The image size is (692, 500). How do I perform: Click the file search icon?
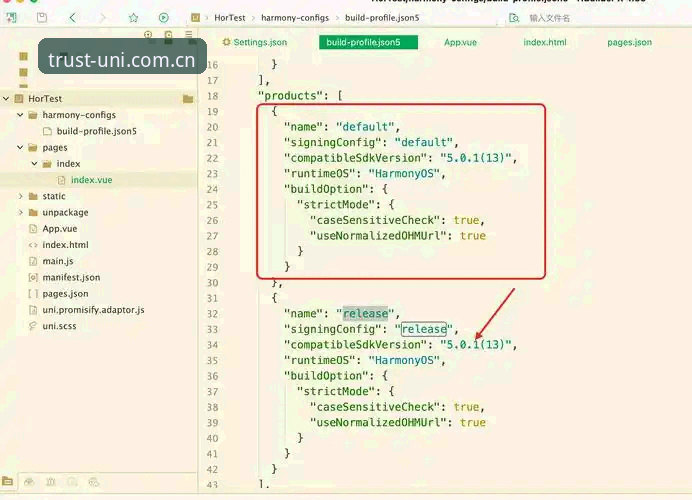click(514, 18)
